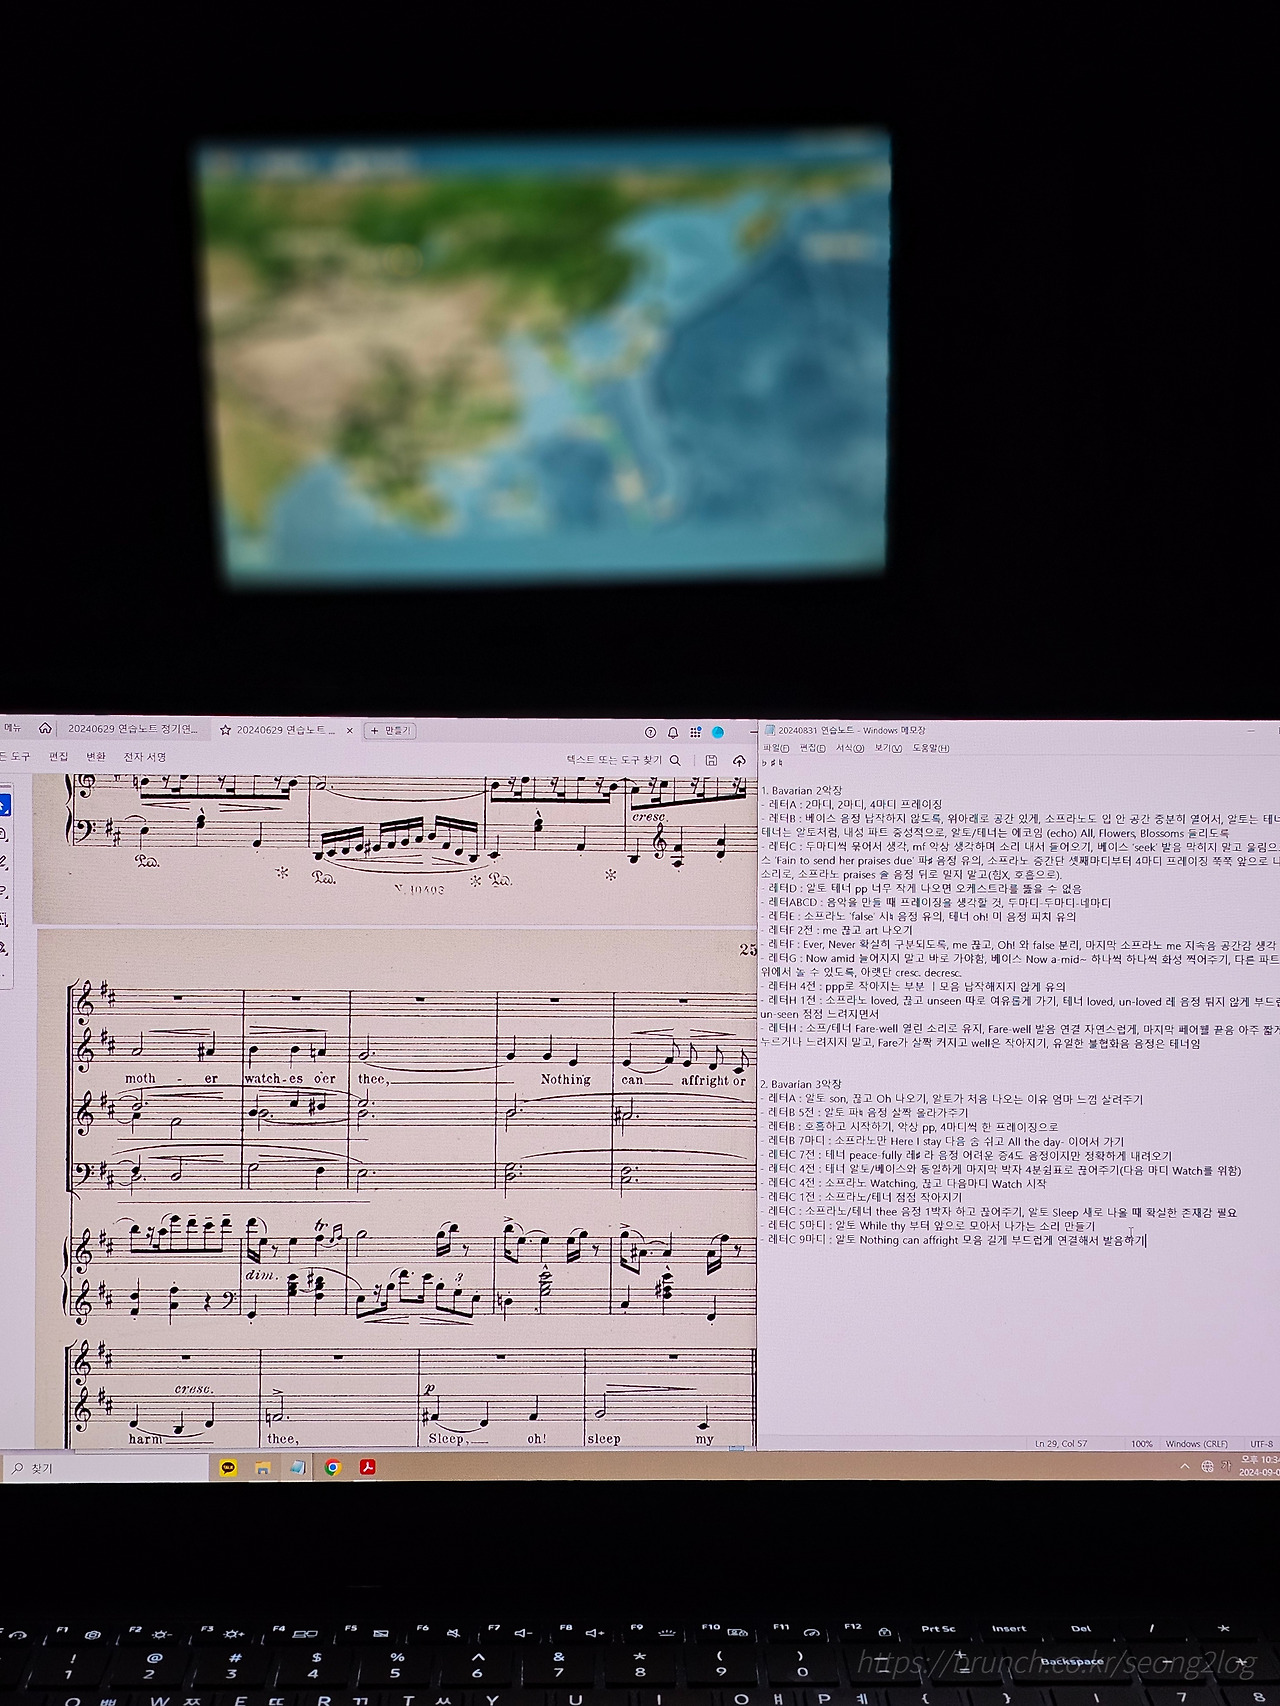Star the second 20240629 연습노트 tab
Screen dimensions: 1280x1706
pos(226,731)
